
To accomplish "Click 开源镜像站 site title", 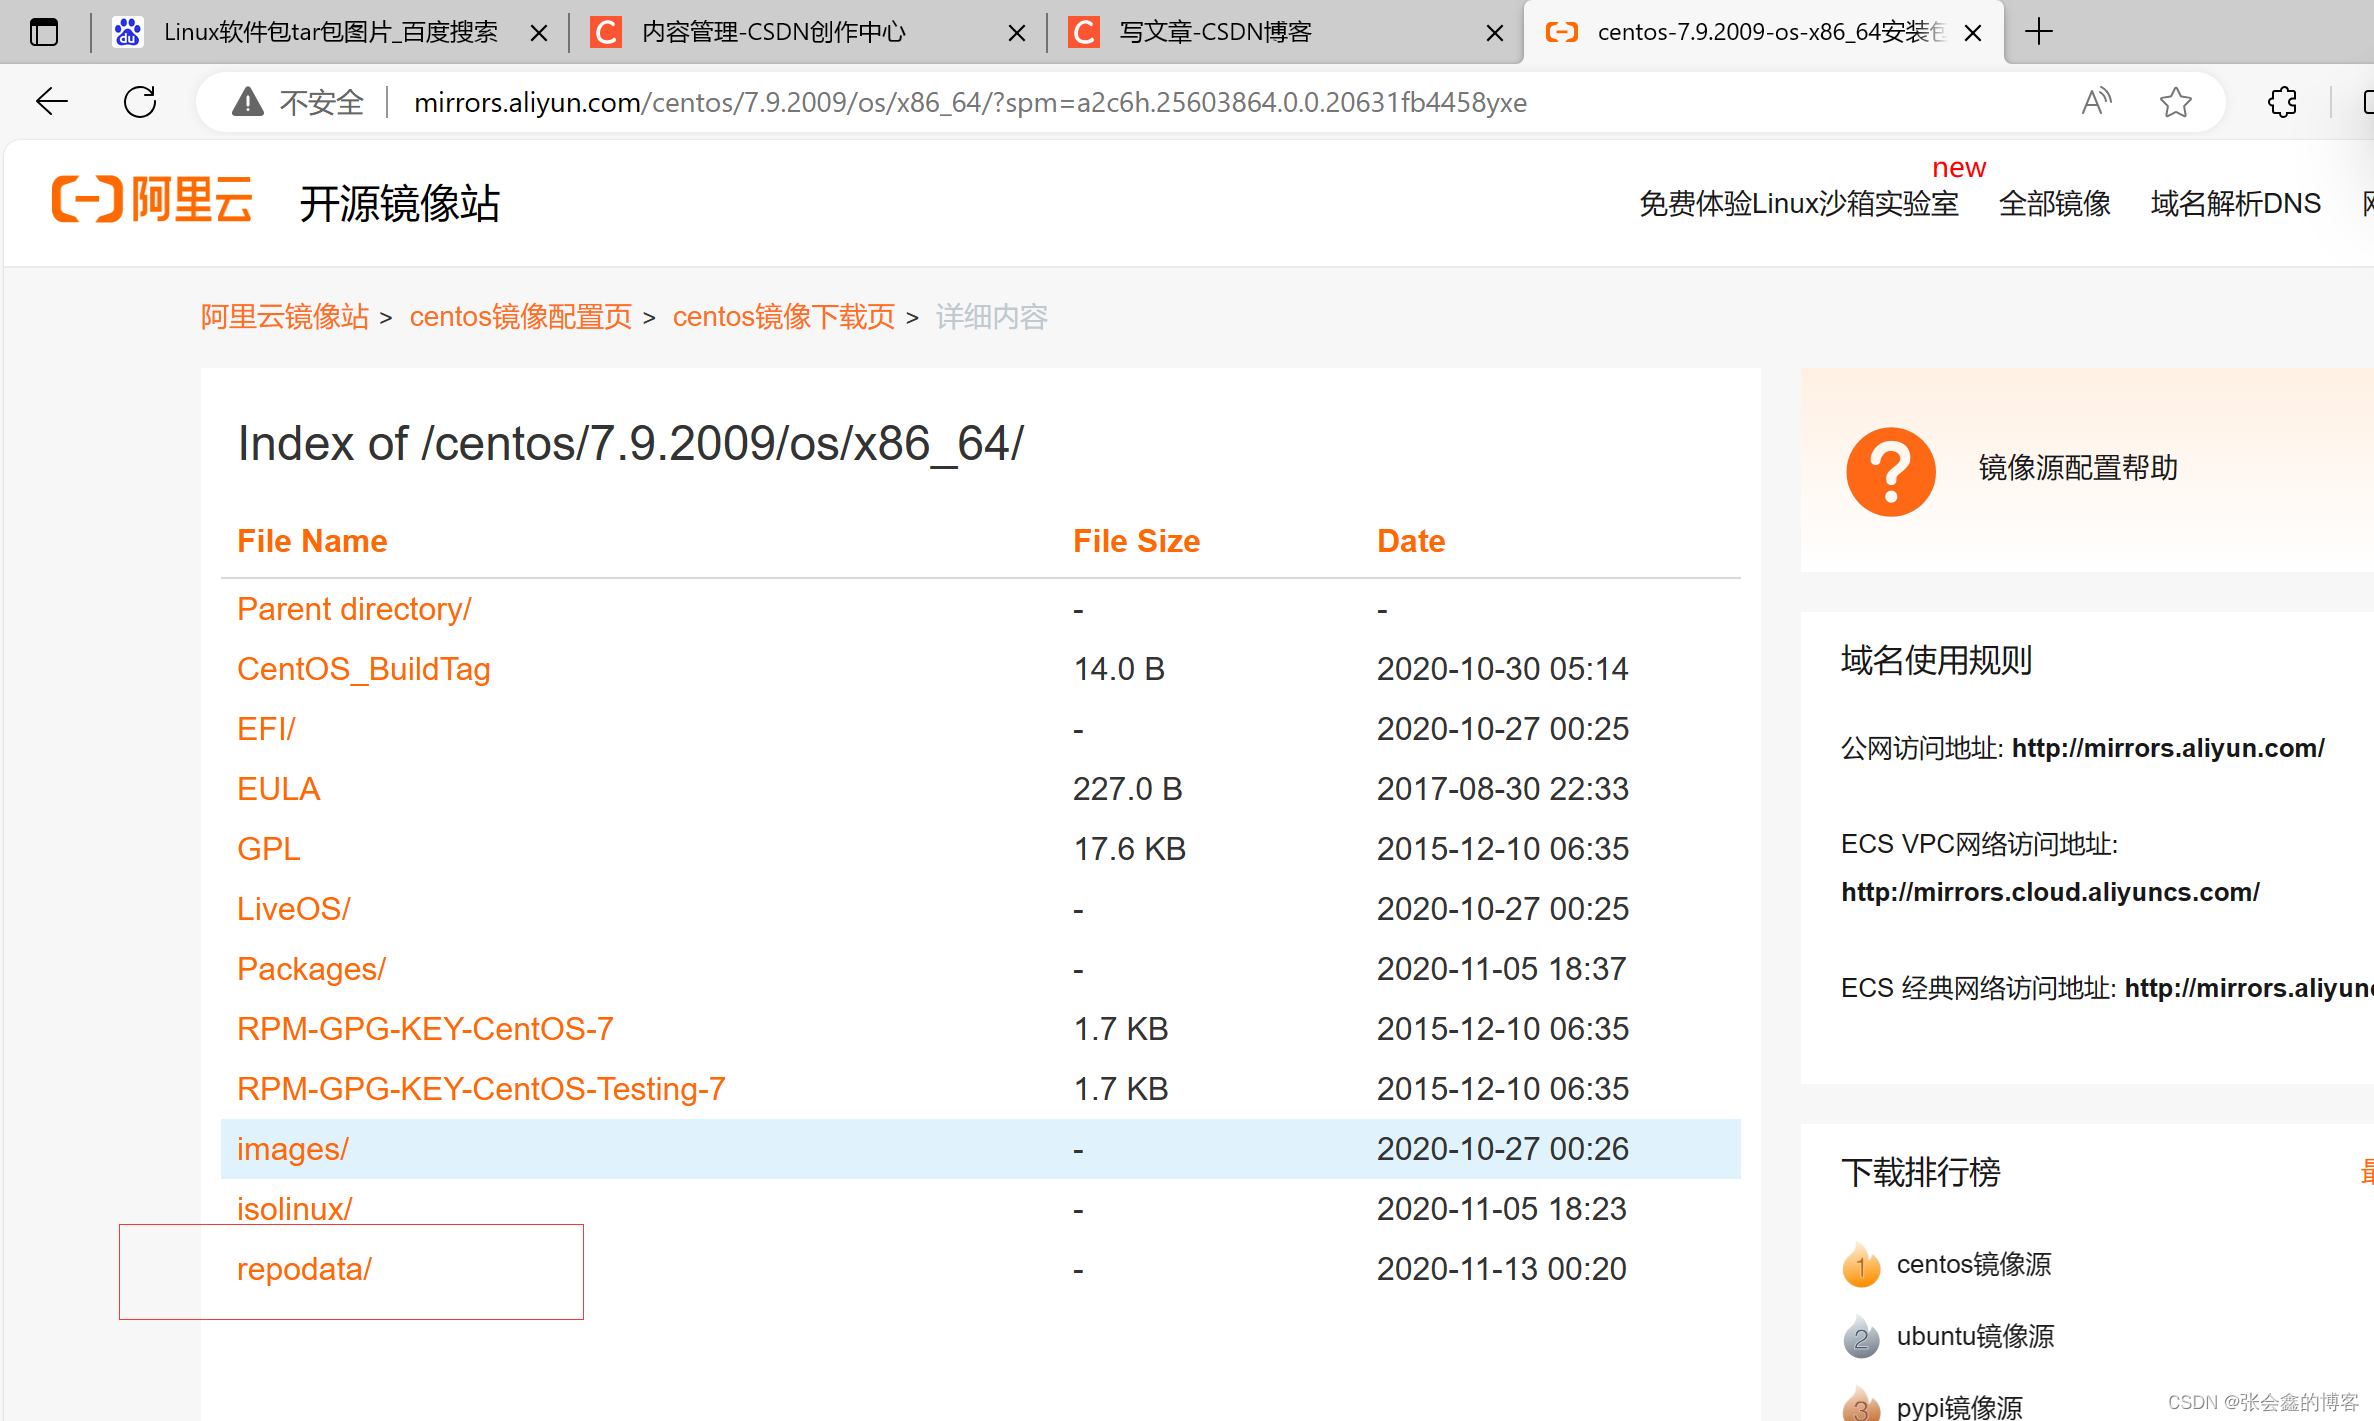I will (400, 203).
